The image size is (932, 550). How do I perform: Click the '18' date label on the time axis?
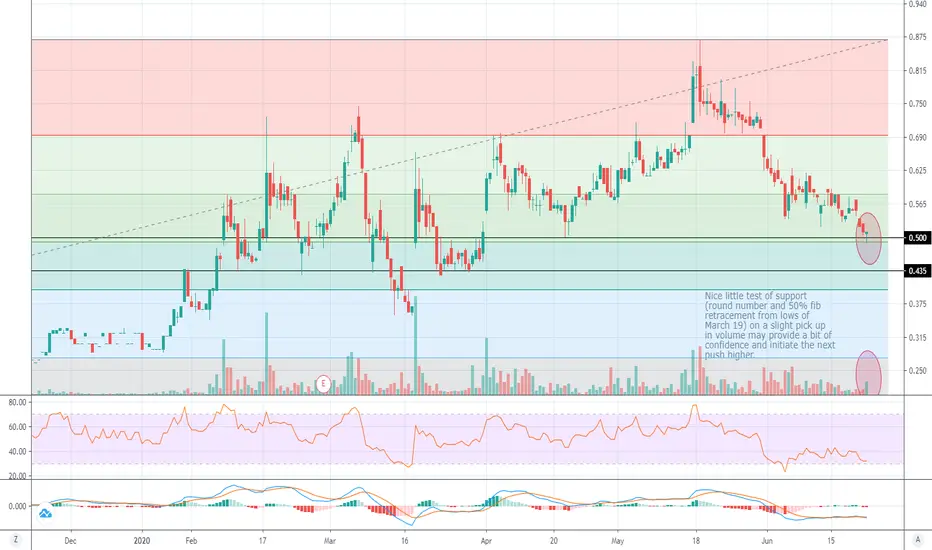pos(696,541)
